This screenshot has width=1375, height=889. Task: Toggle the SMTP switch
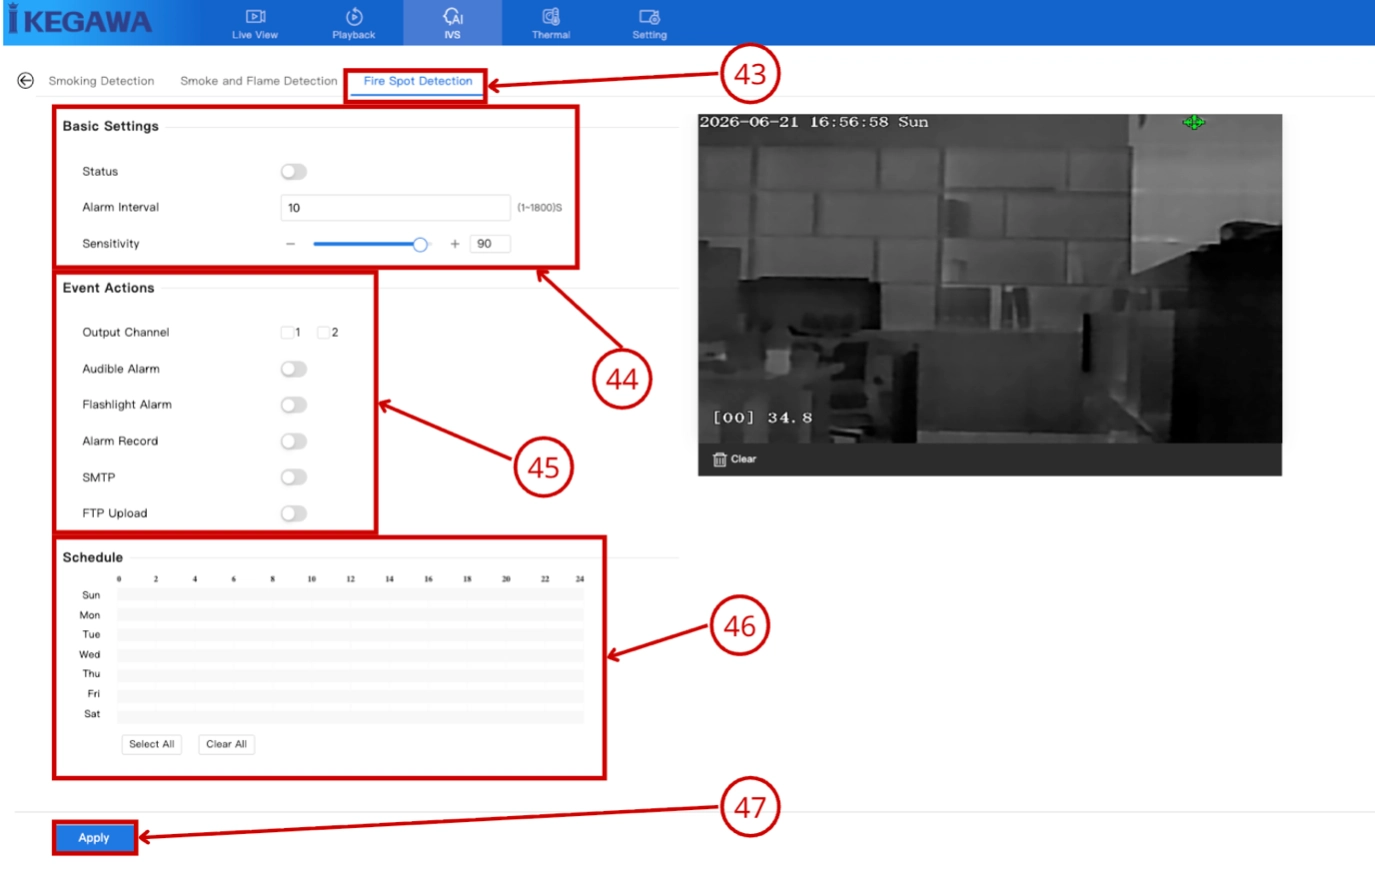pyautogui.click(x=293, y=477)
